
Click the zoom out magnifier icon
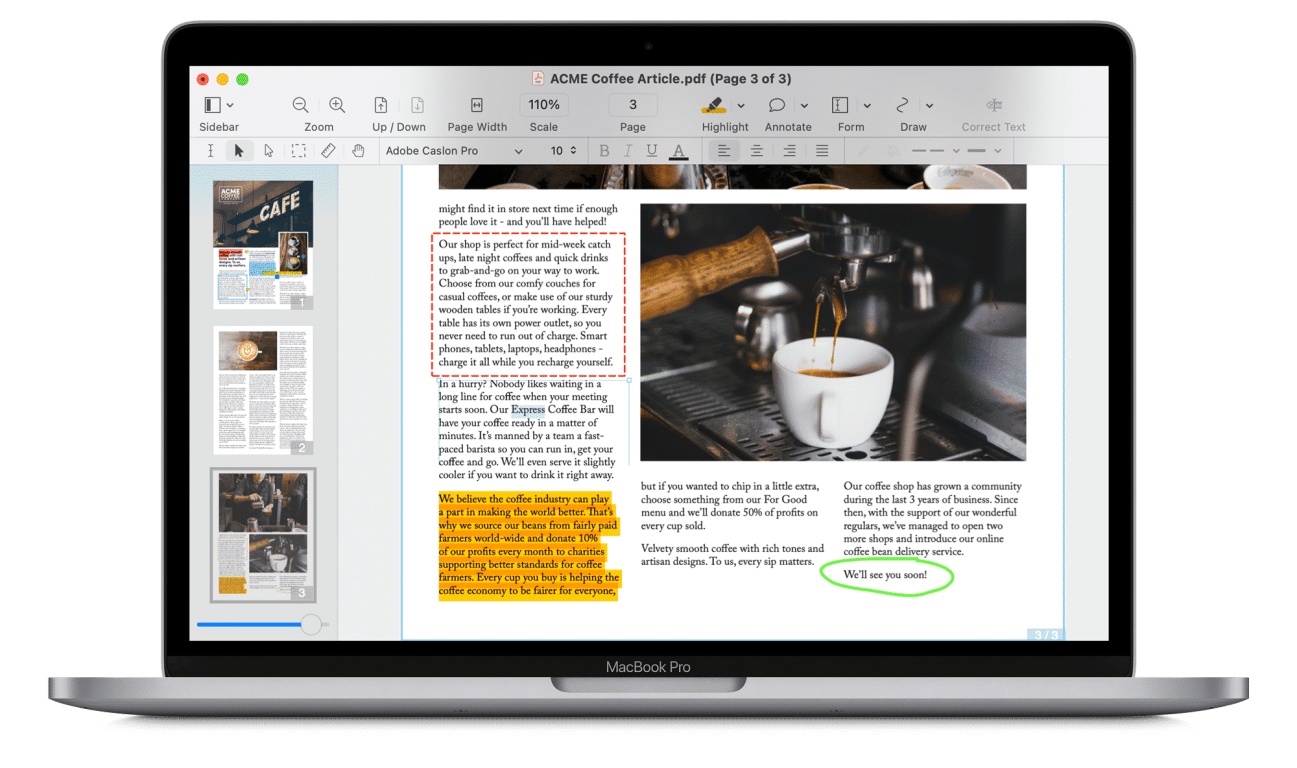pyautogui.click(x=300, y=105)
